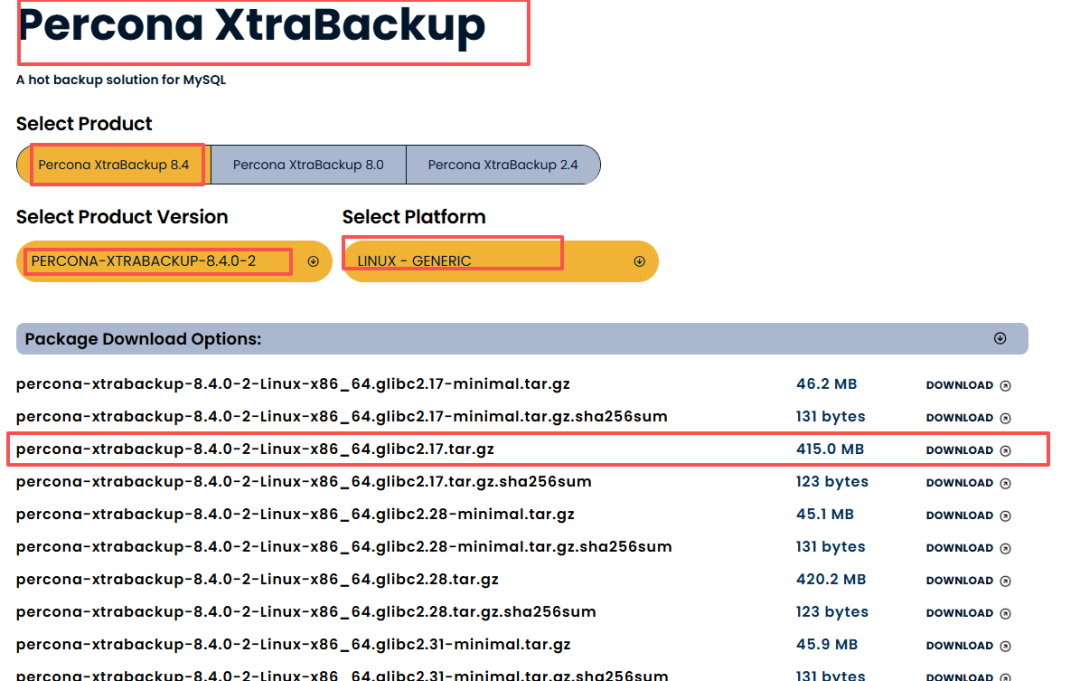The width and height of the screenshot is (1080, 681).
Task: Click the 420.2 MB size value
Action: coord(831,579)
